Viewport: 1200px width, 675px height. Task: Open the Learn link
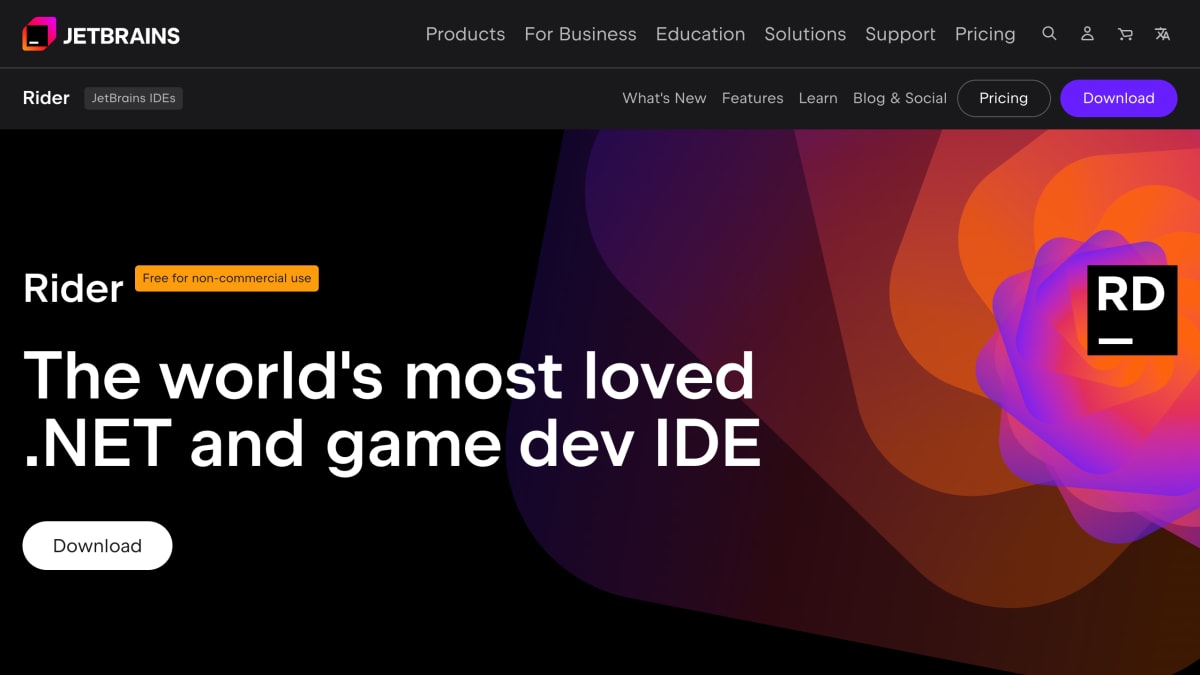817,98
